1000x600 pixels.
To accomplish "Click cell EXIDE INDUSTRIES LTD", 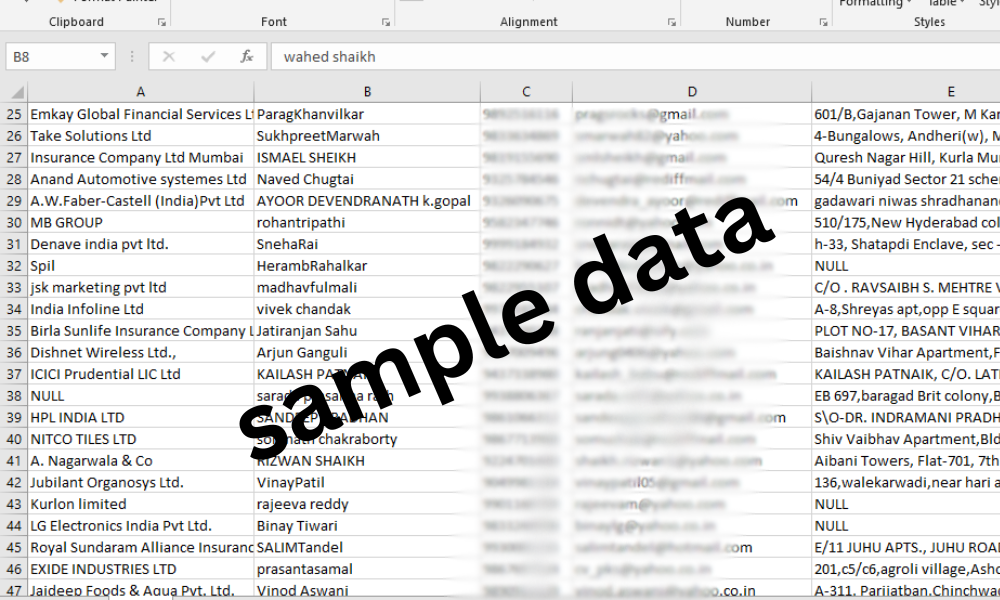I will click(x=140, y=569).
